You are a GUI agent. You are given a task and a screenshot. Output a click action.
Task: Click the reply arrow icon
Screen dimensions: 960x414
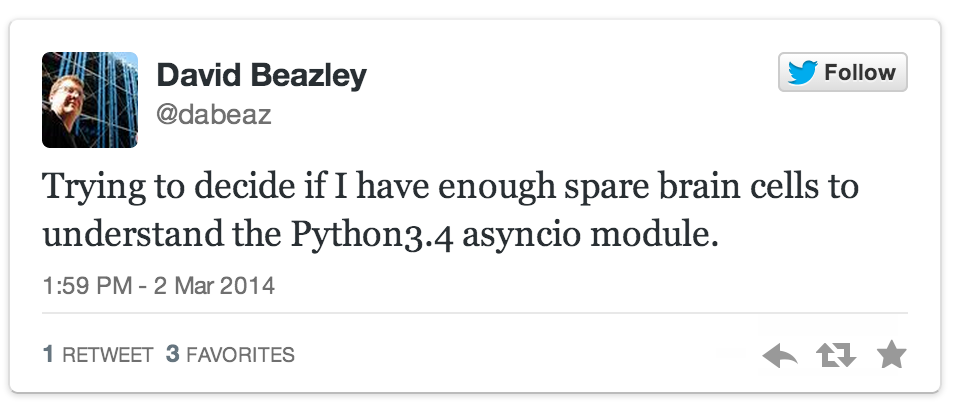coord(779,356)
